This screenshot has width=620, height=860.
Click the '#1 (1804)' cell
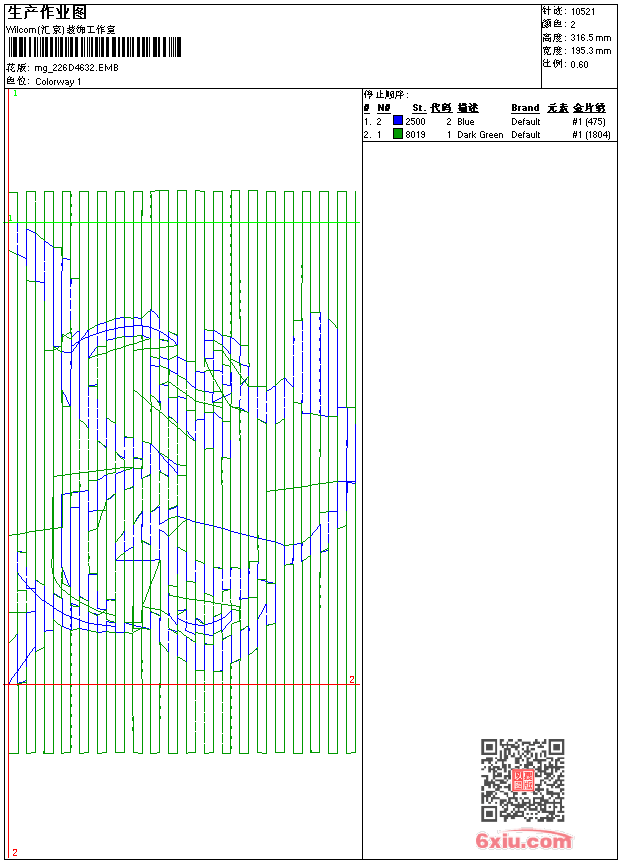pos(591,134)
